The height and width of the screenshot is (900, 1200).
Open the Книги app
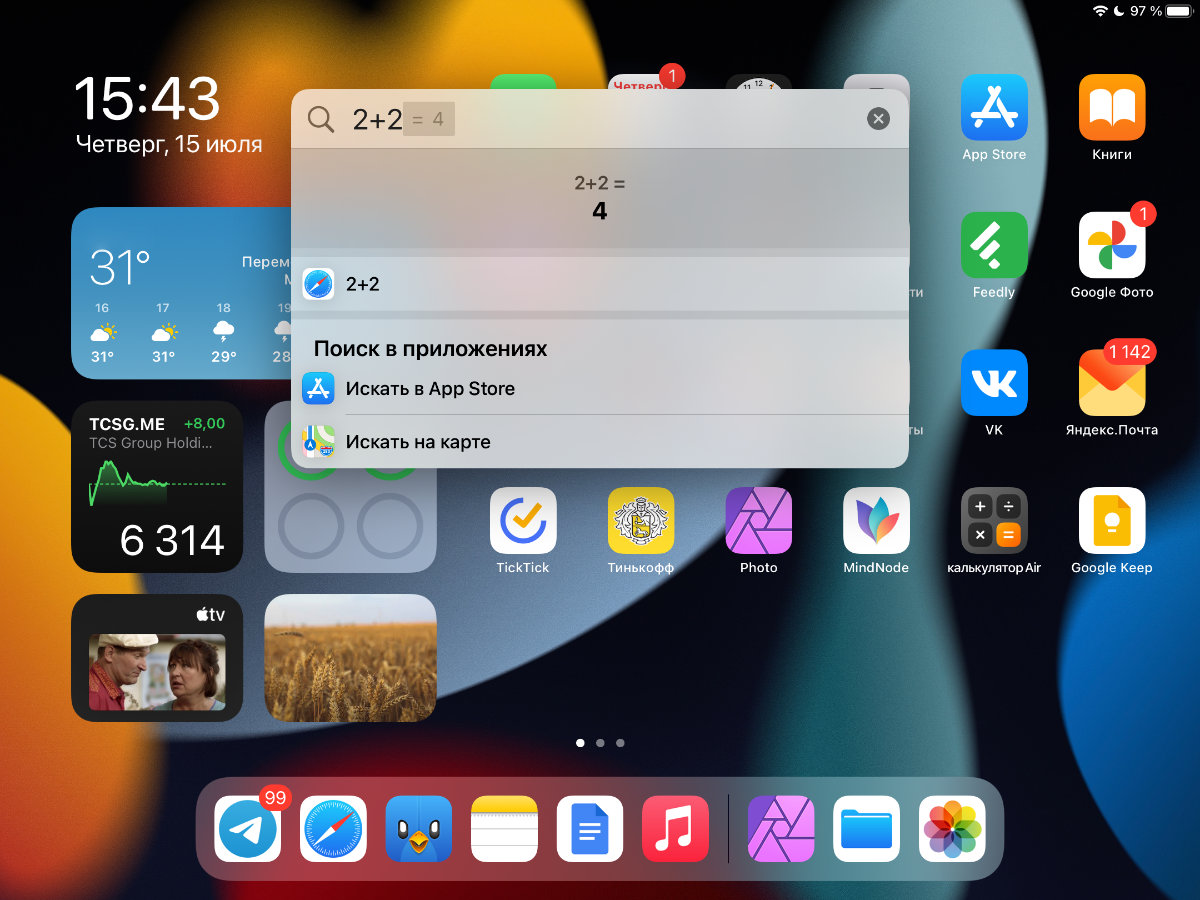(x=1112, y=107)
